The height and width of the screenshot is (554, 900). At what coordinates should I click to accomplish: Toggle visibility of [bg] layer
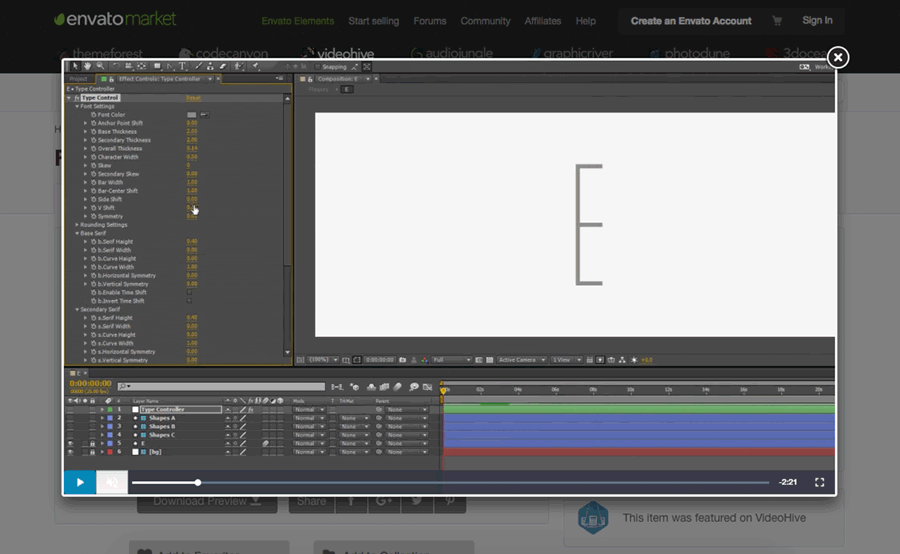point(70,452)
